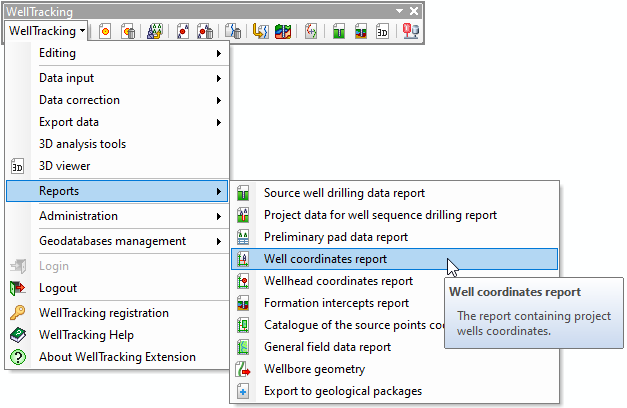
Task: Click the Formation intercepts report icon
Action: (243, 303)
